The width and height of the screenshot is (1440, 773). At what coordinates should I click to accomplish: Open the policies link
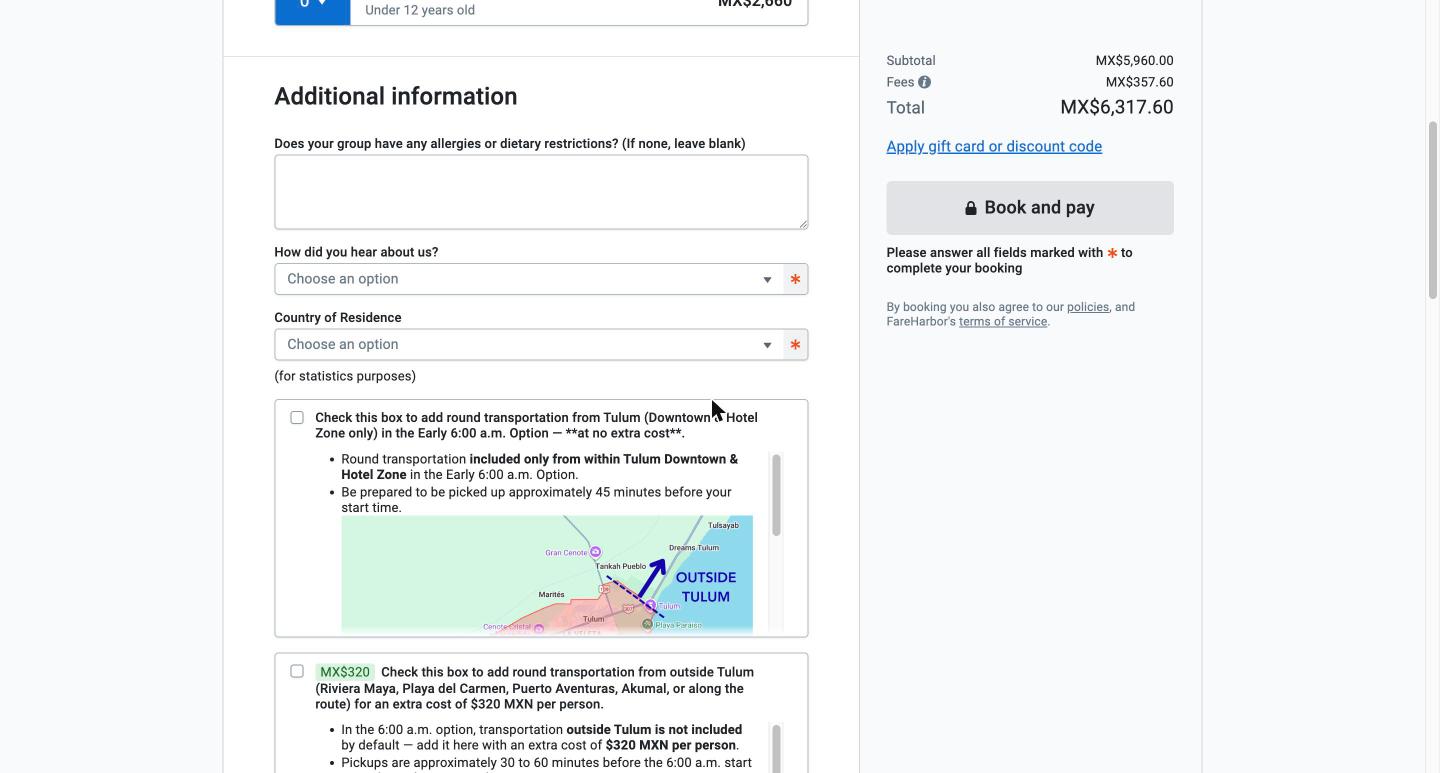(x=1088, y=307)
